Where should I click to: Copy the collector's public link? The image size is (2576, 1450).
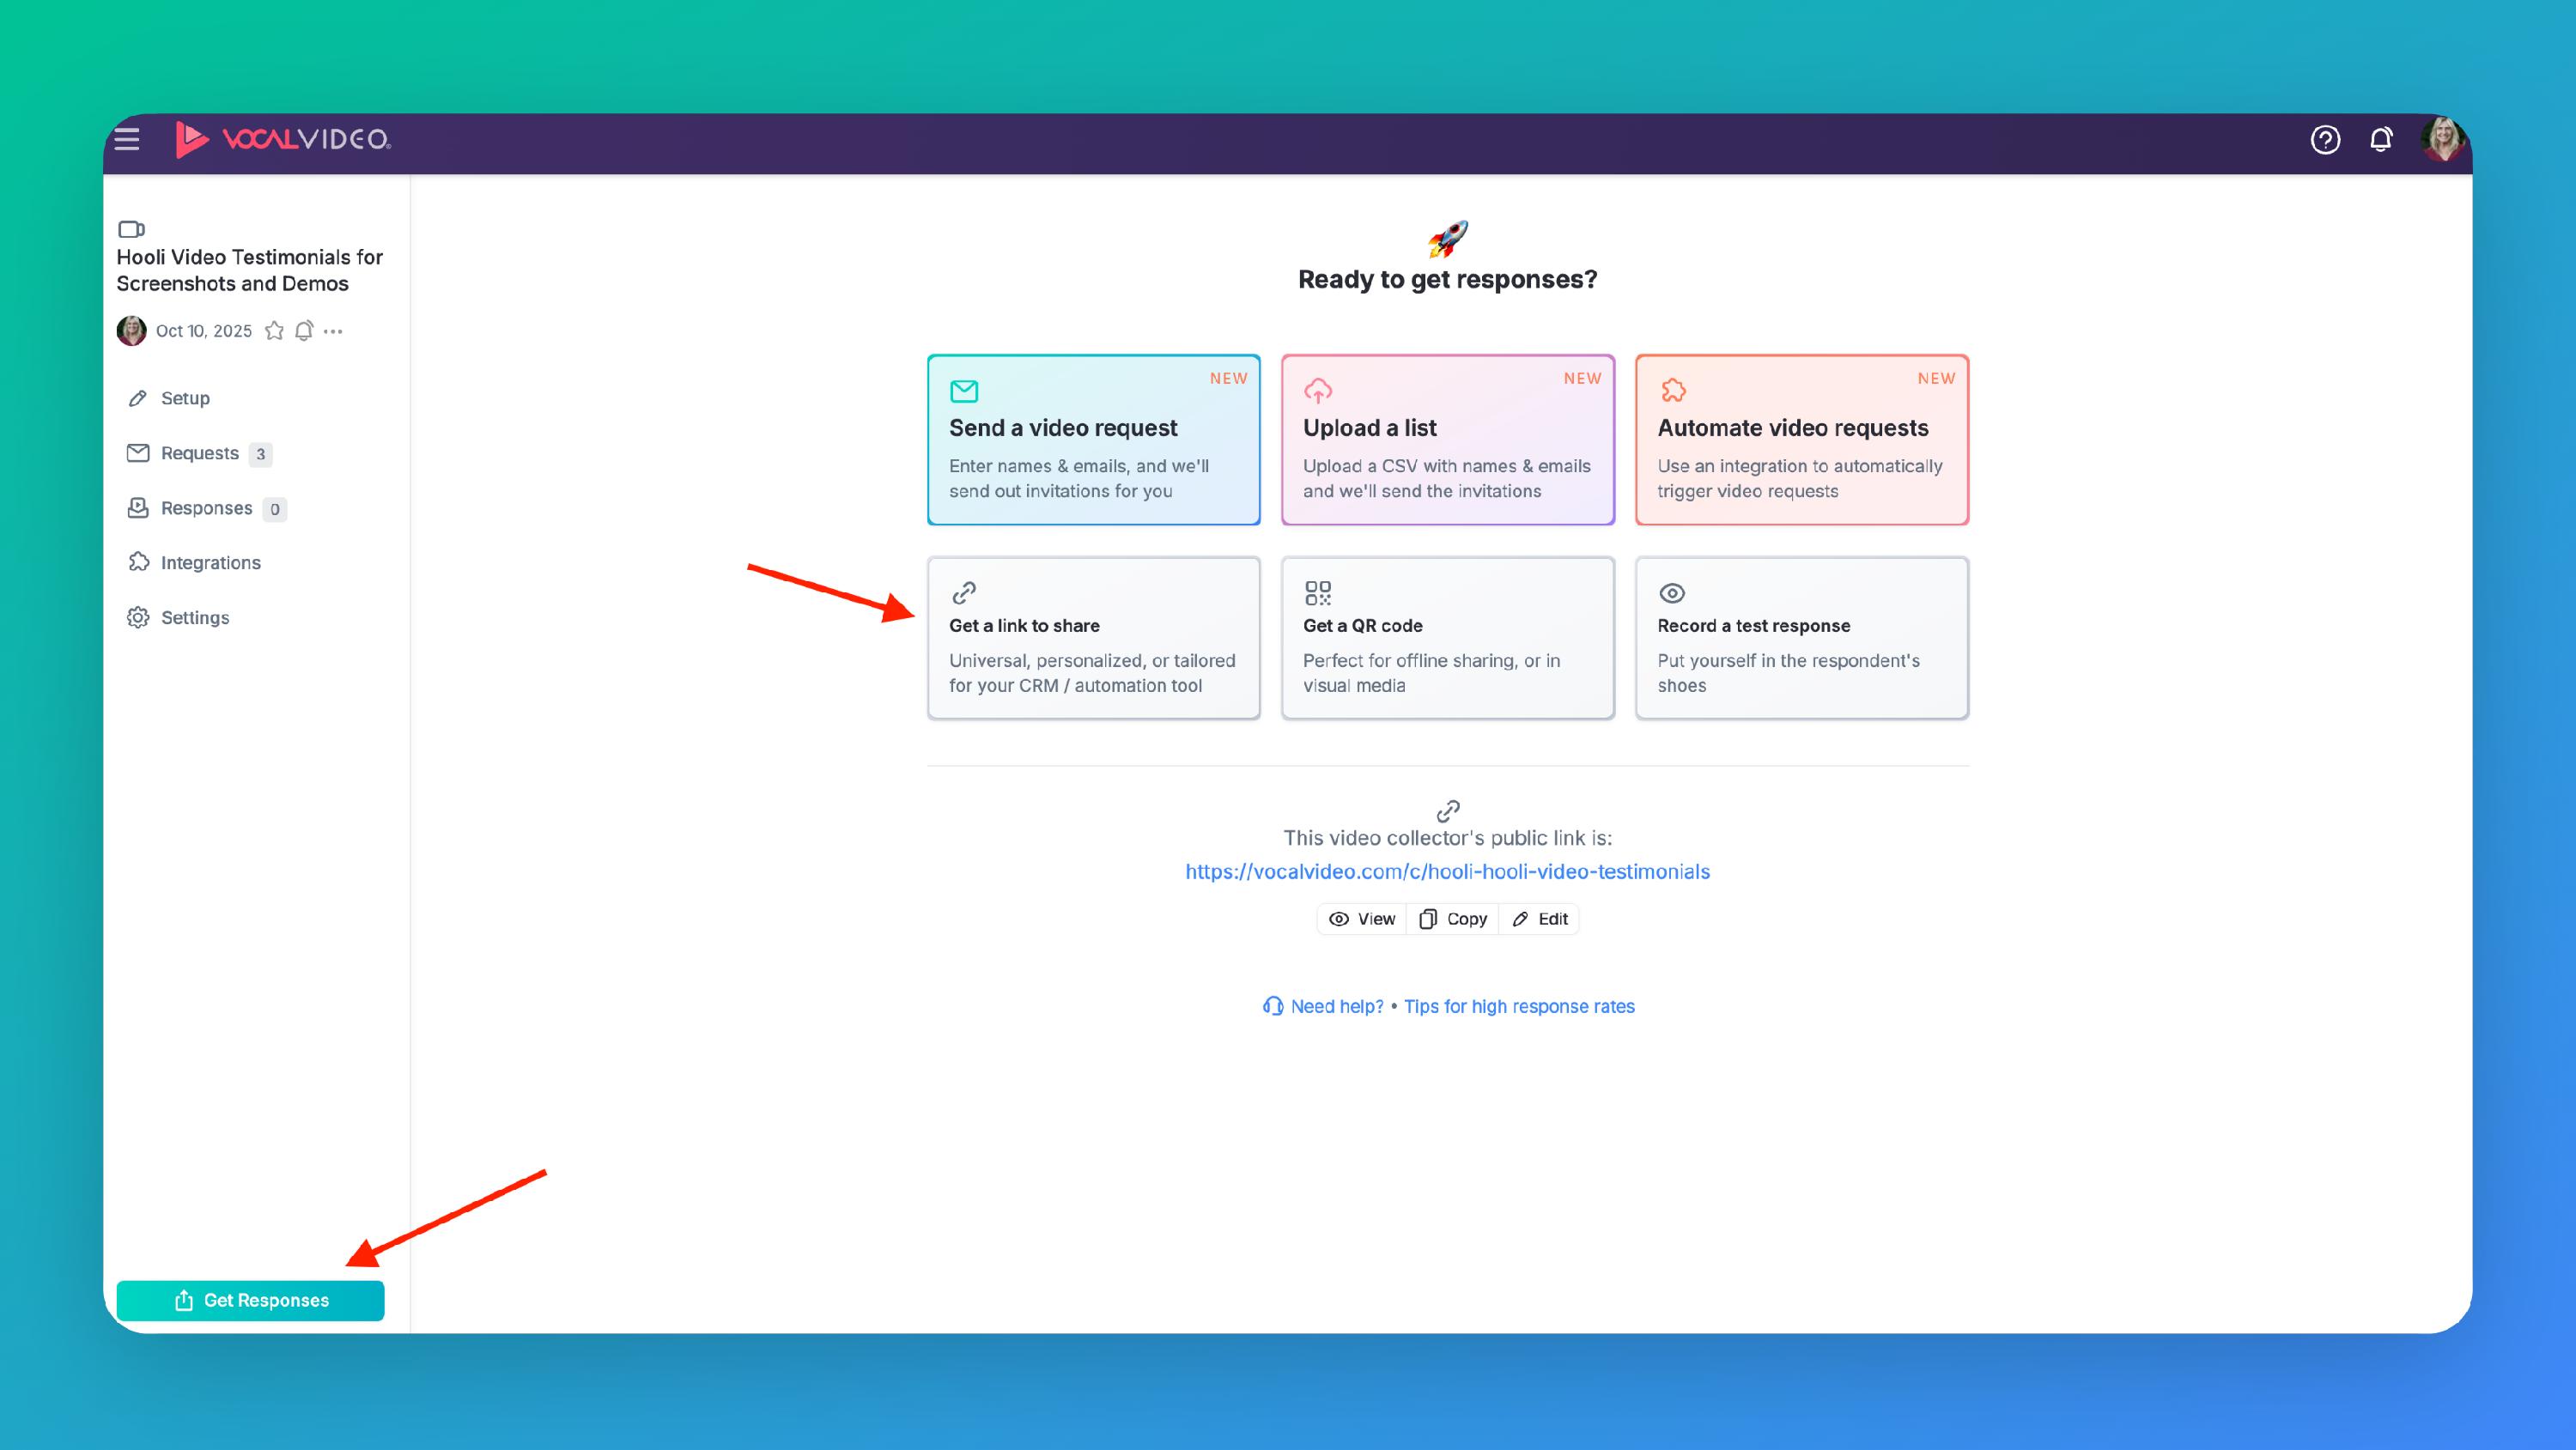[1453, 919]
